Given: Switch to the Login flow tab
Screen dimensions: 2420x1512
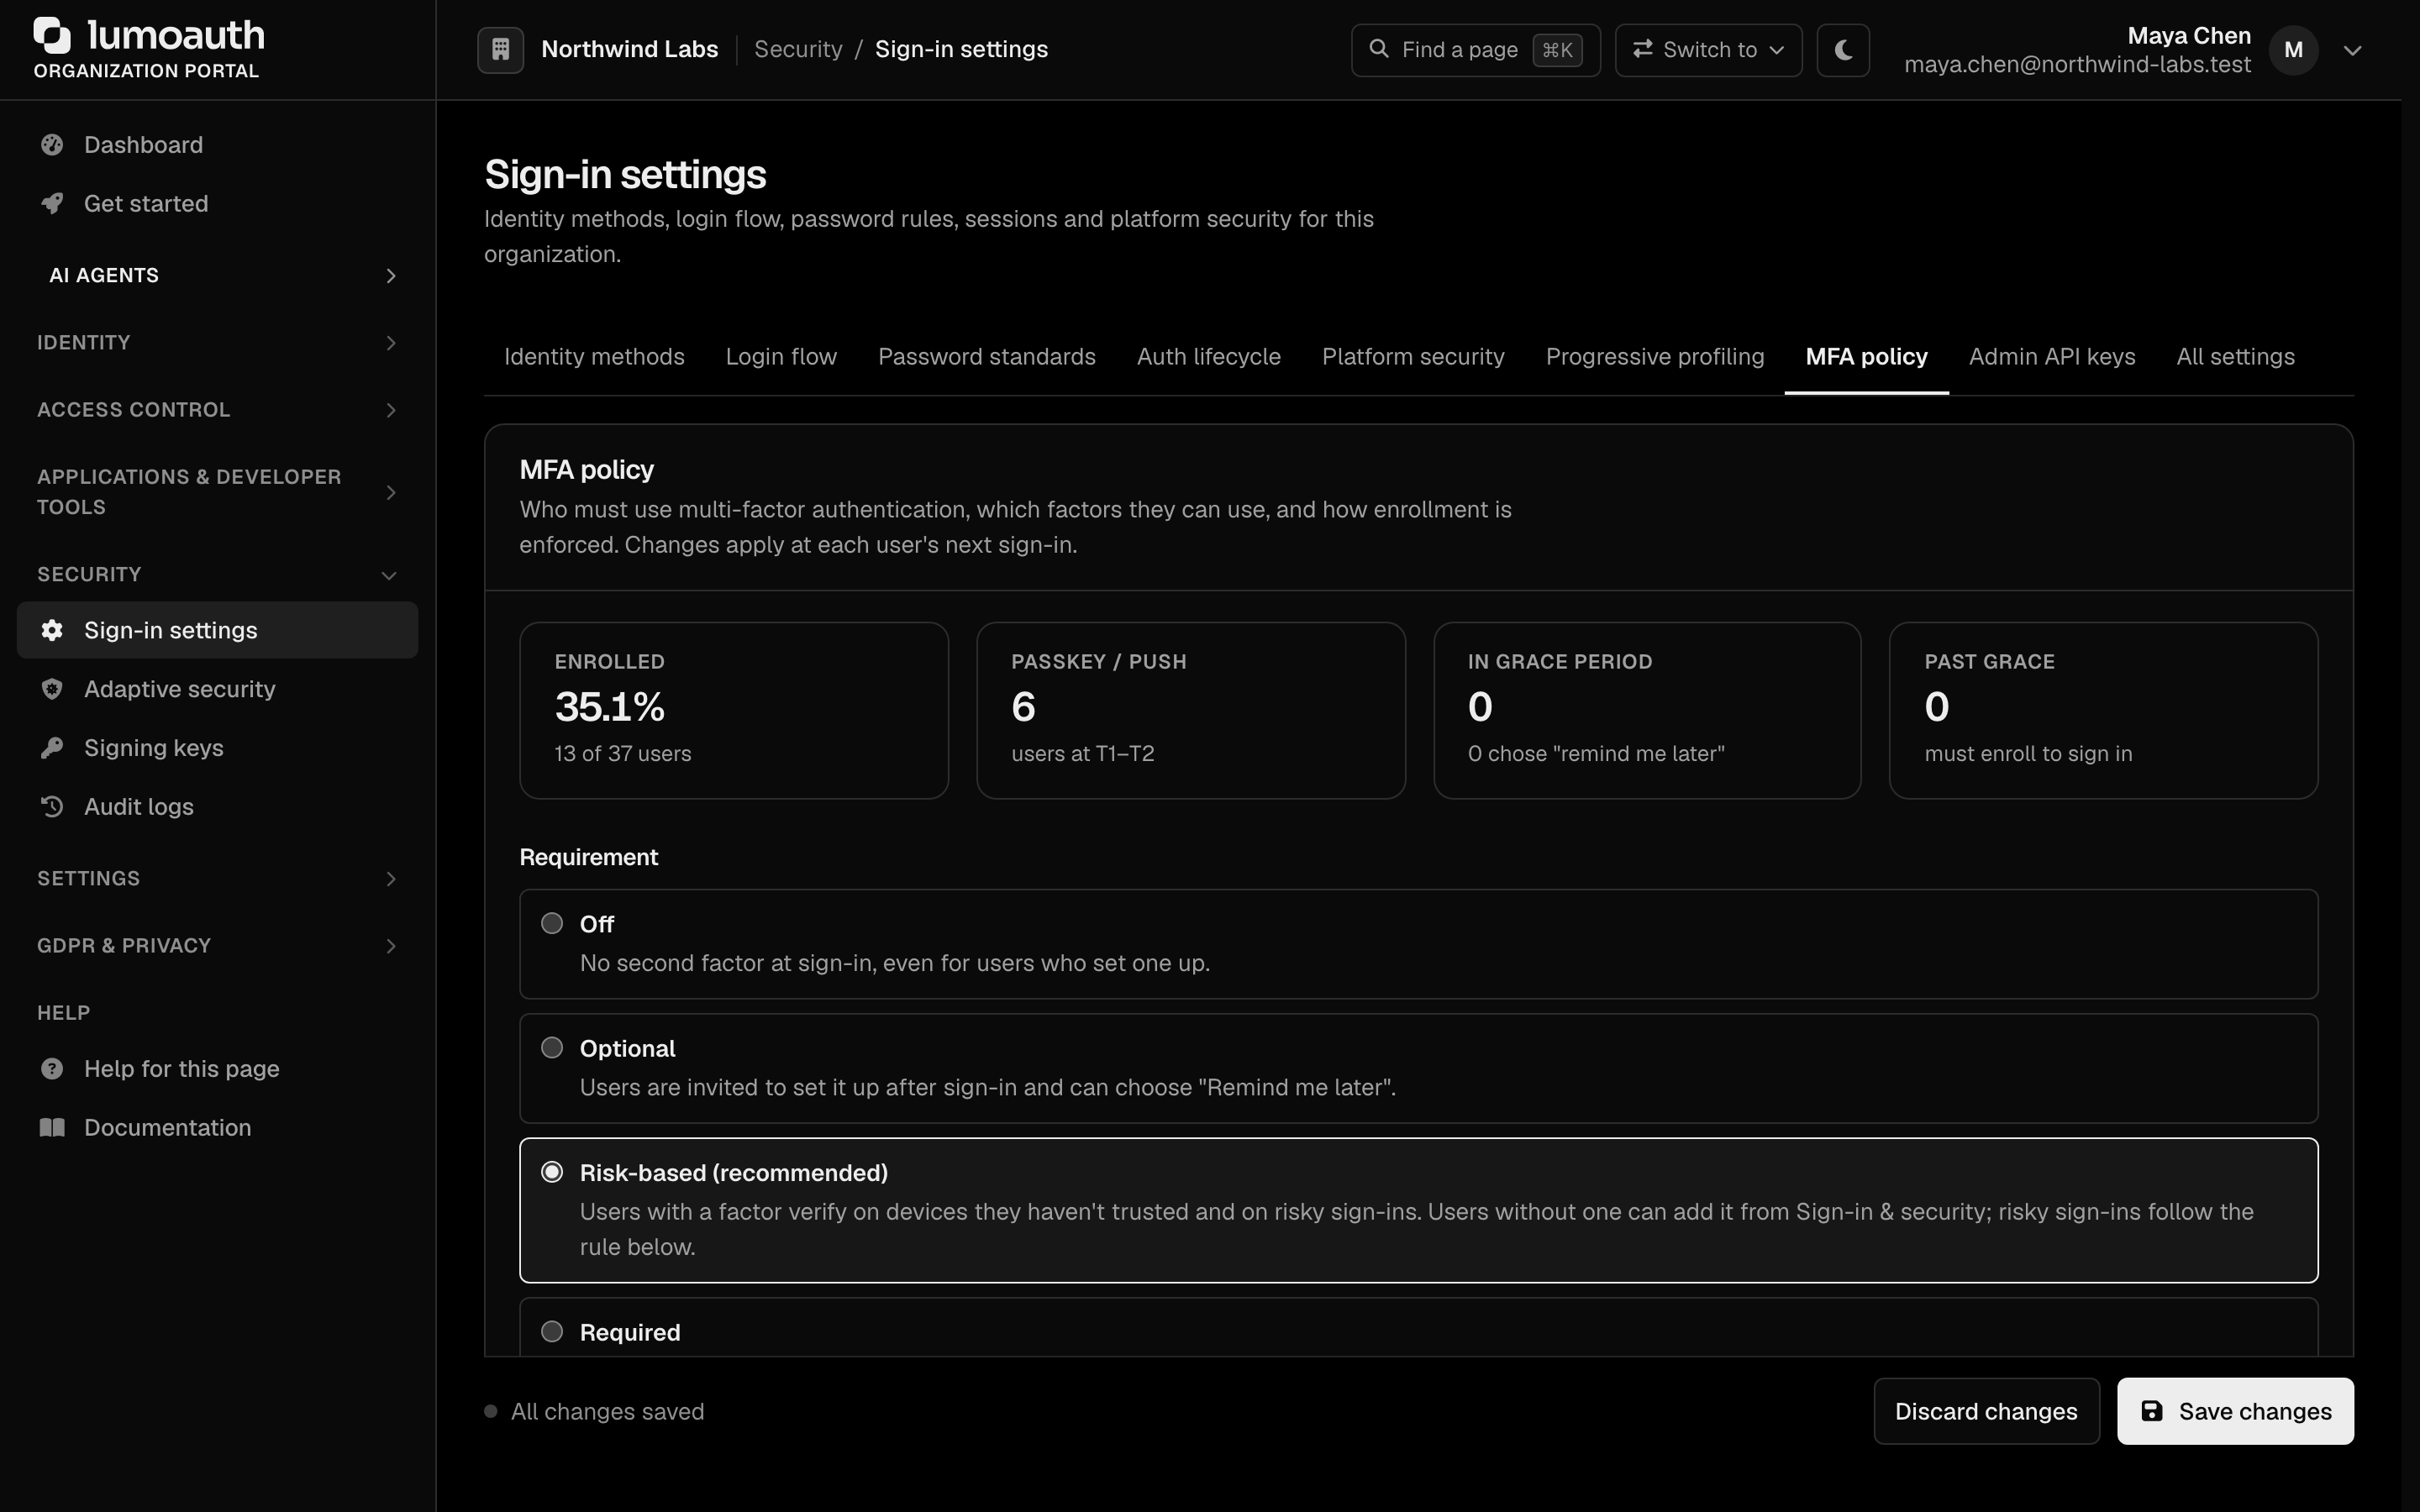Looking at the screenshot, I should click(x=781, y=357).
